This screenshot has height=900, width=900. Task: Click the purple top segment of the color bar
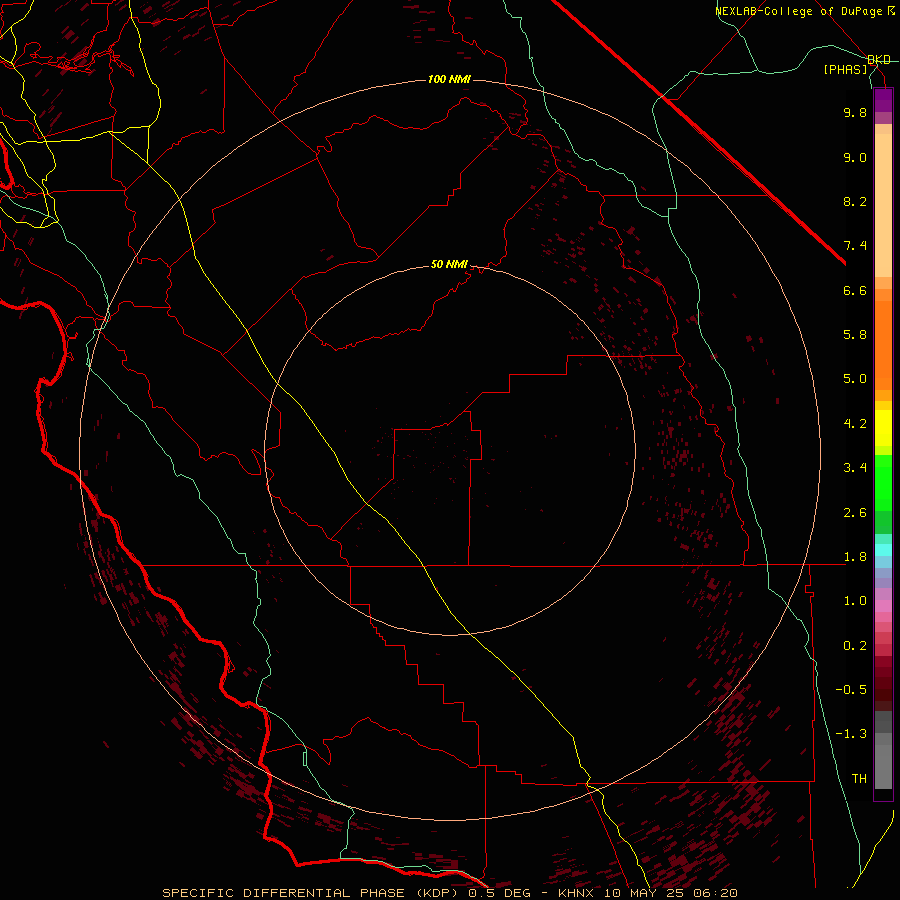point(883,100)
